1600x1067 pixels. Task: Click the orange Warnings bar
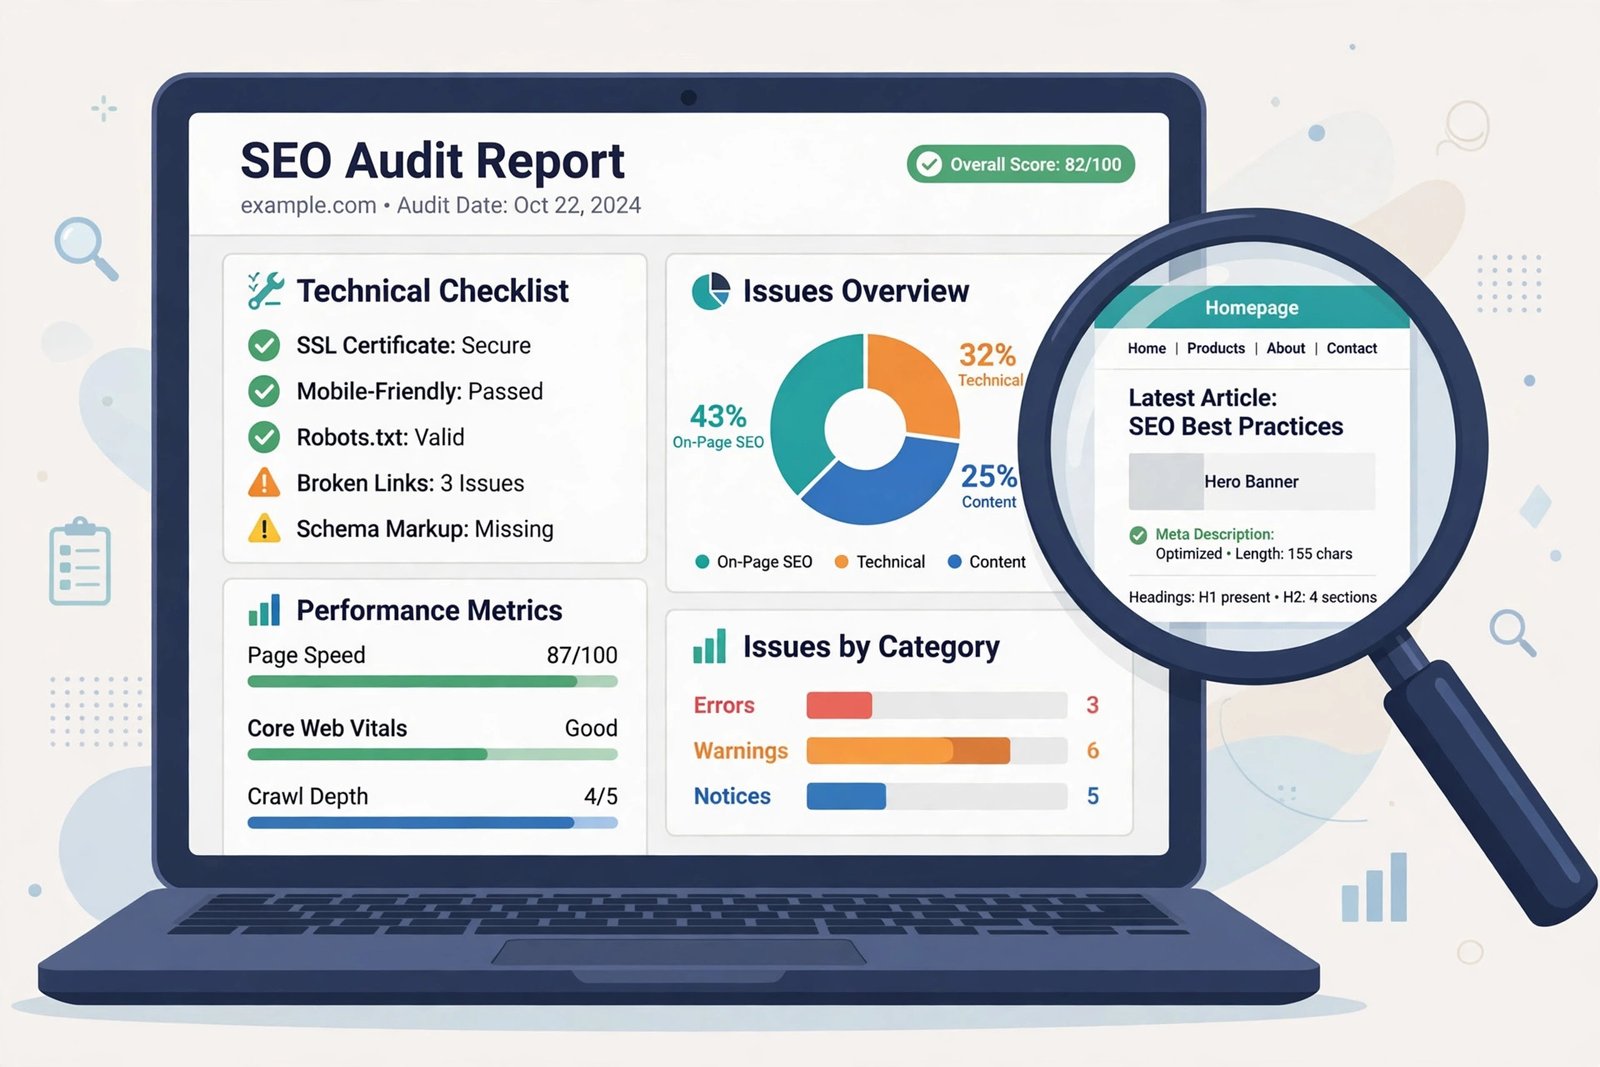pos(908,750)
